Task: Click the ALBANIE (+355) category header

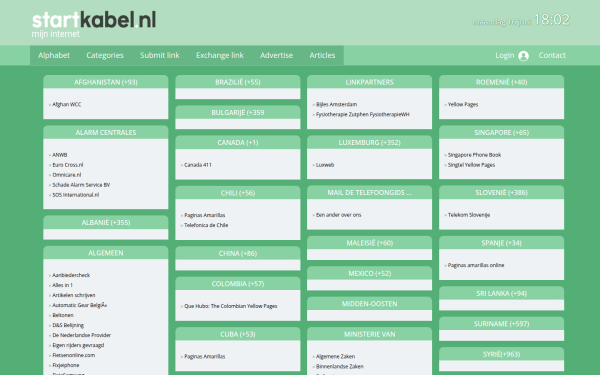Action: pos(106,222)
